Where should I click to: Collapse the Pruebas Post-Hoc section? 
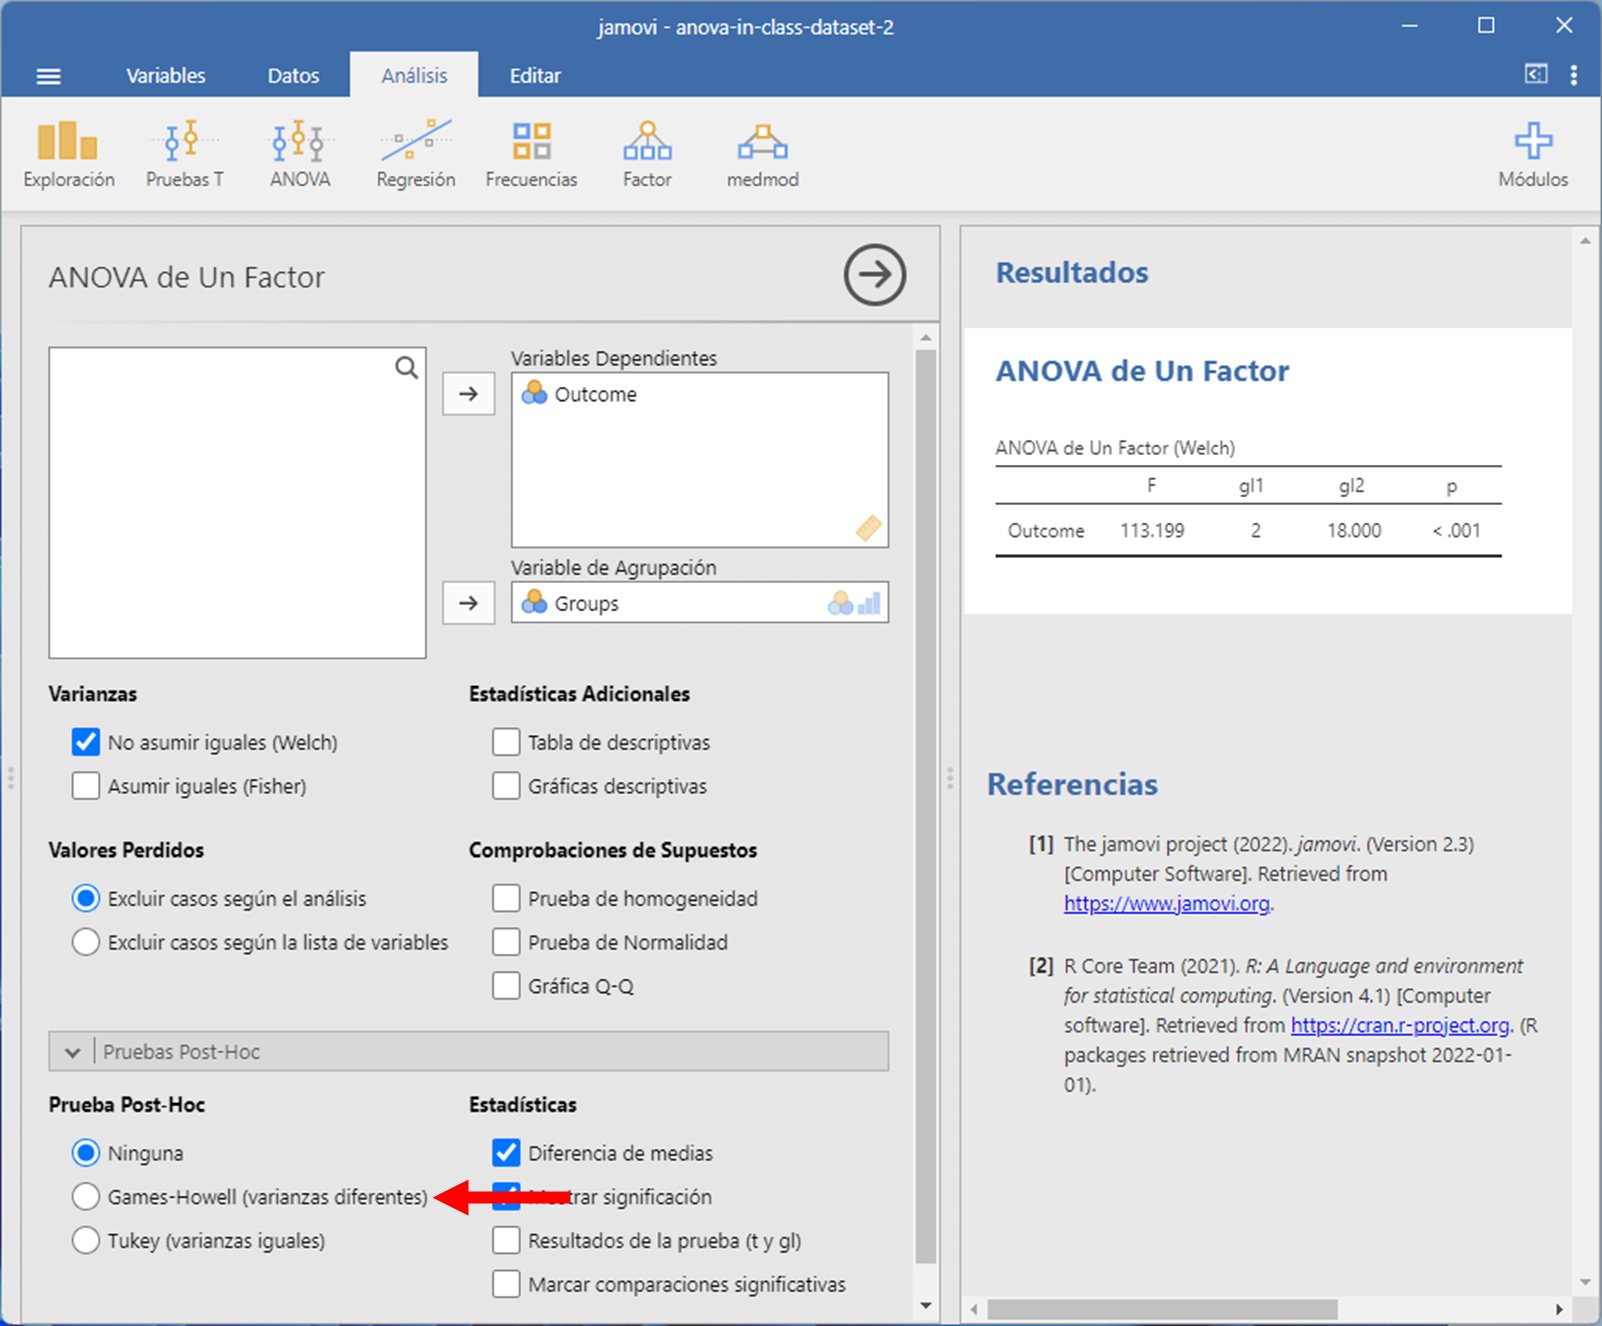[72, 1052]
